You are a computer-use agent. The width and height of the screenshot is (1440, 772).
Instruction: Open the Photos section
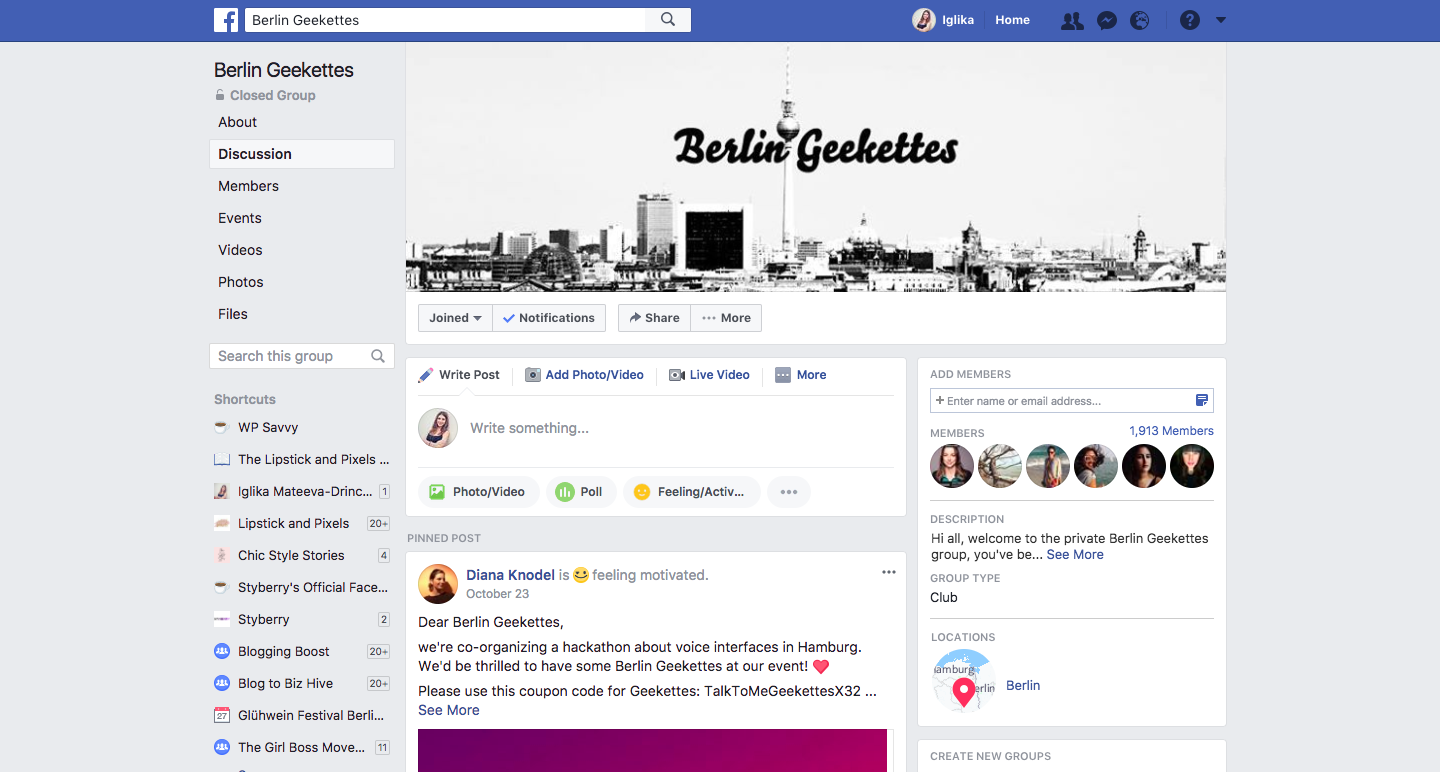click(x=241, y=282)
